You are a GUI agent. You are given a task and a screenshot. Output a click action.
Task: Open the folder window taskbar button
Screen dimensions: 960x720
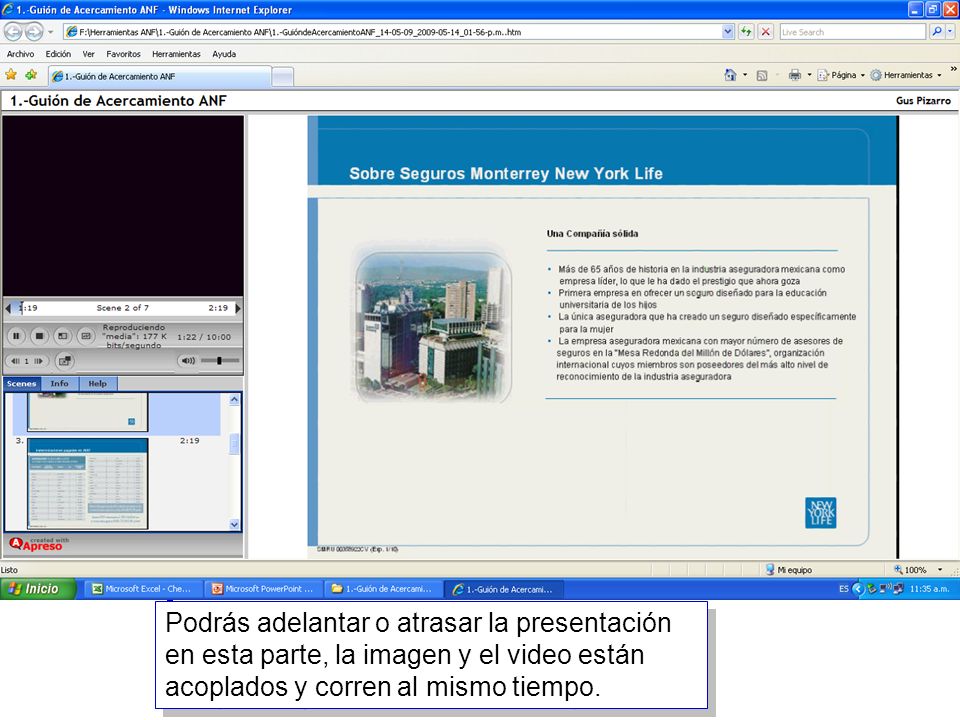click(382, 589)
